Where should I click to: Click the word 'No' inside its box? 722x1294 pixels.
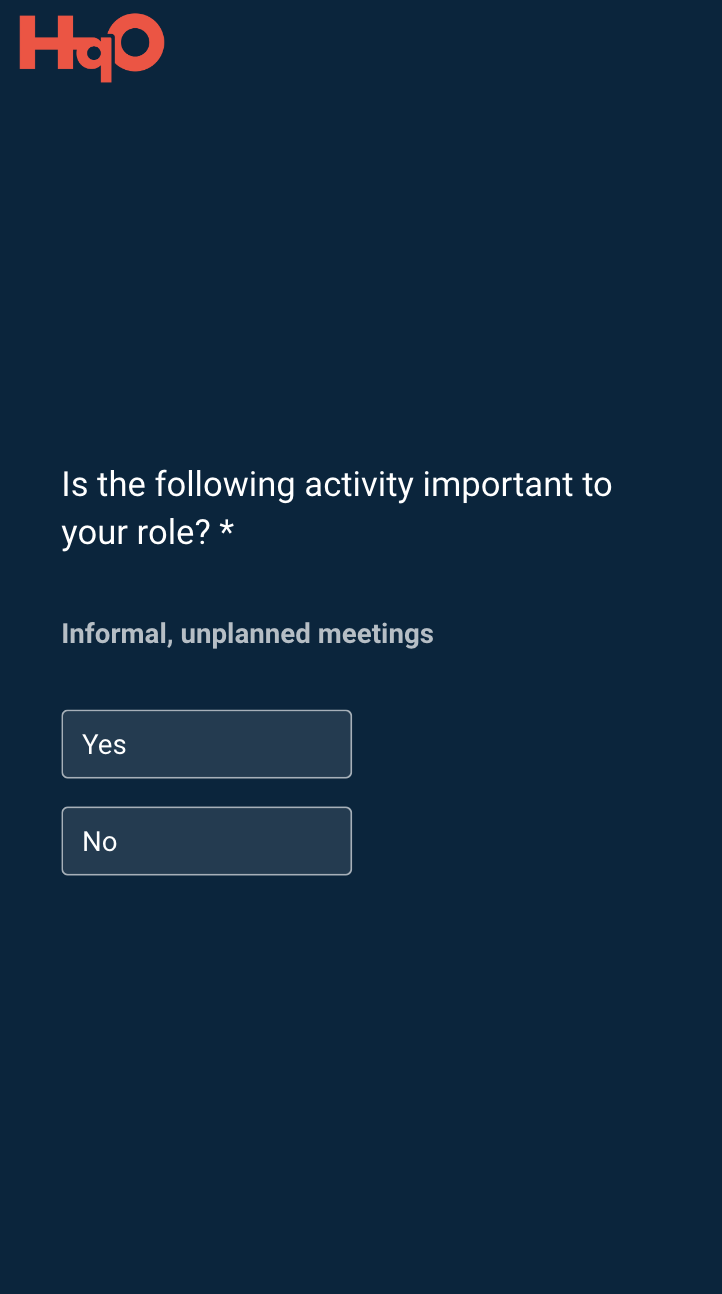(x=100, y=841)
